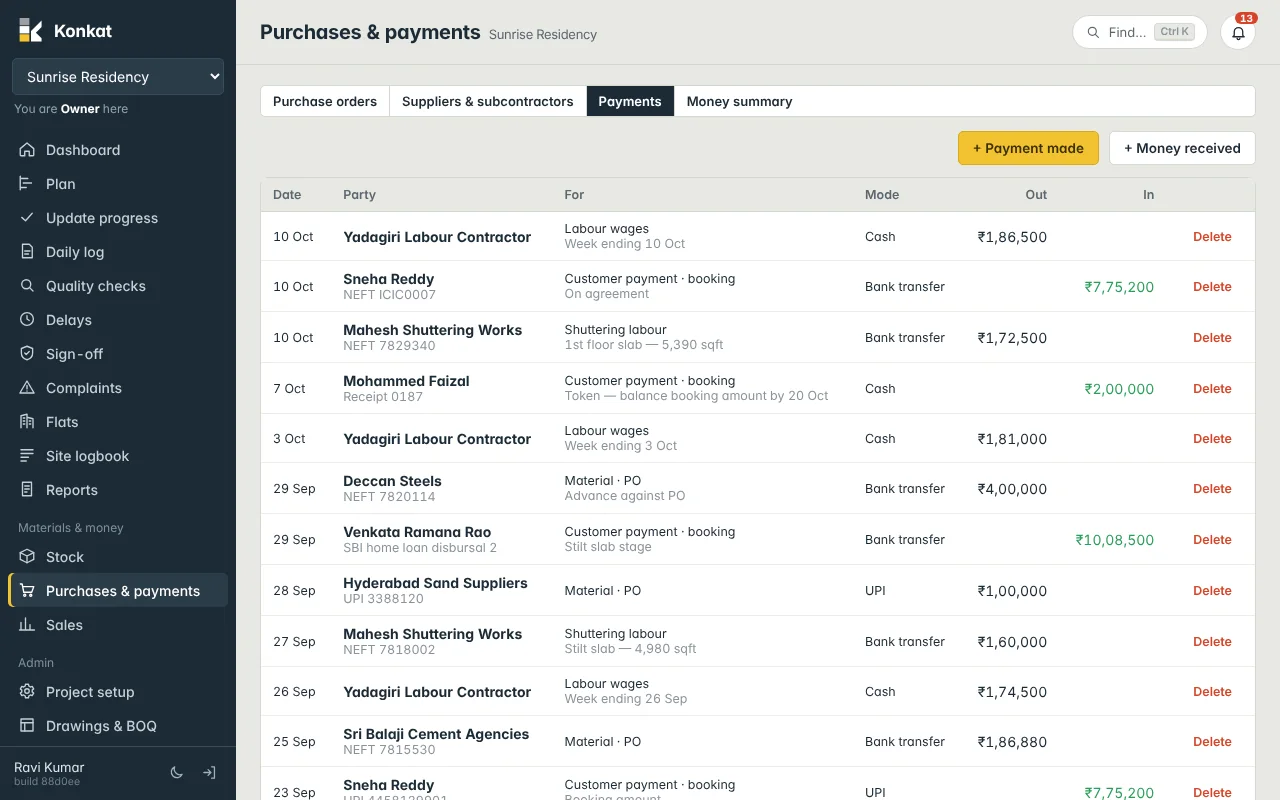
Task: Toggle dark mode with moon icon
Action: pos(177,773)
